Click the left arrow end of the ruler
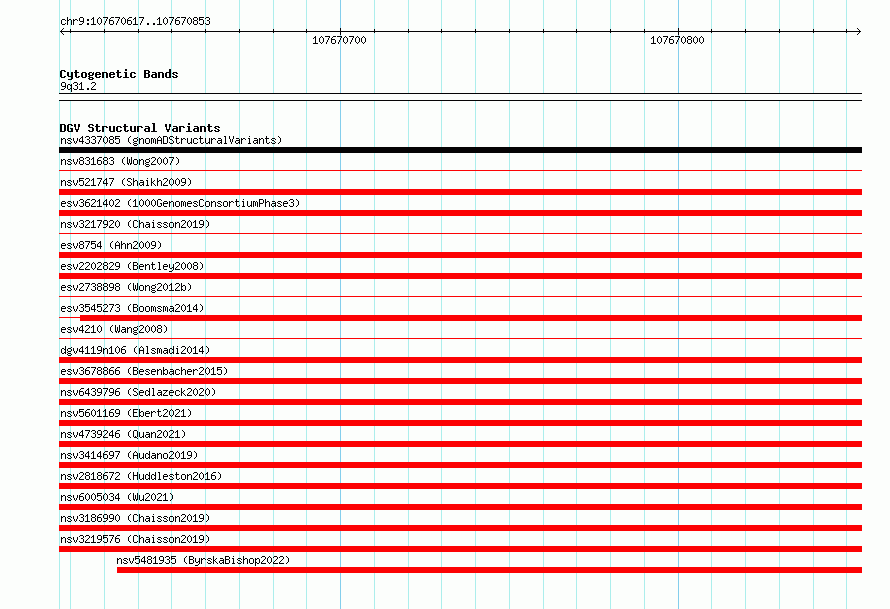 pos(62,31)
